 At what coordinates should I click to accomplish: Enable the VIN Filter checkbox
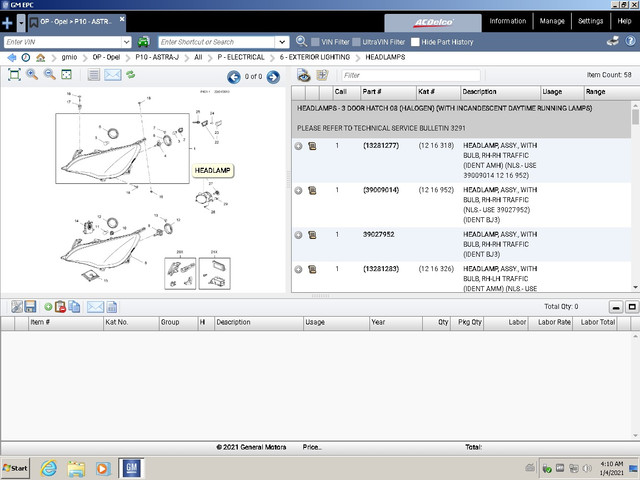pyautogui.click(x=315, y=42)
